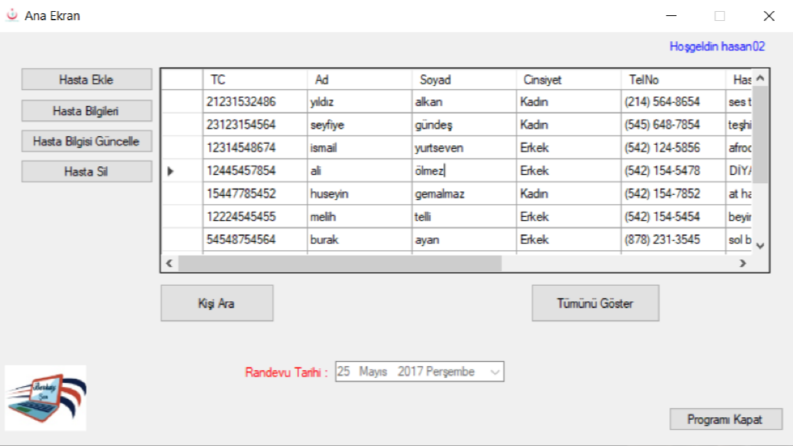Click grid scroll up arrow
The image size is (793, 446).
(x=760, y=78)
